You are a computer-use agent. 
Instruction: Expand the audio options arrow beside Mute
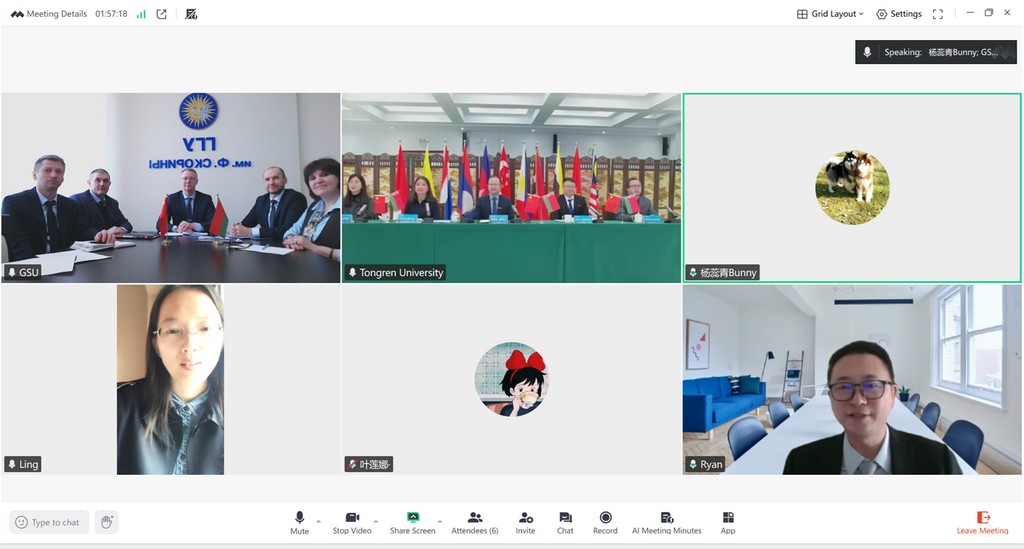[x=319, y=521]
